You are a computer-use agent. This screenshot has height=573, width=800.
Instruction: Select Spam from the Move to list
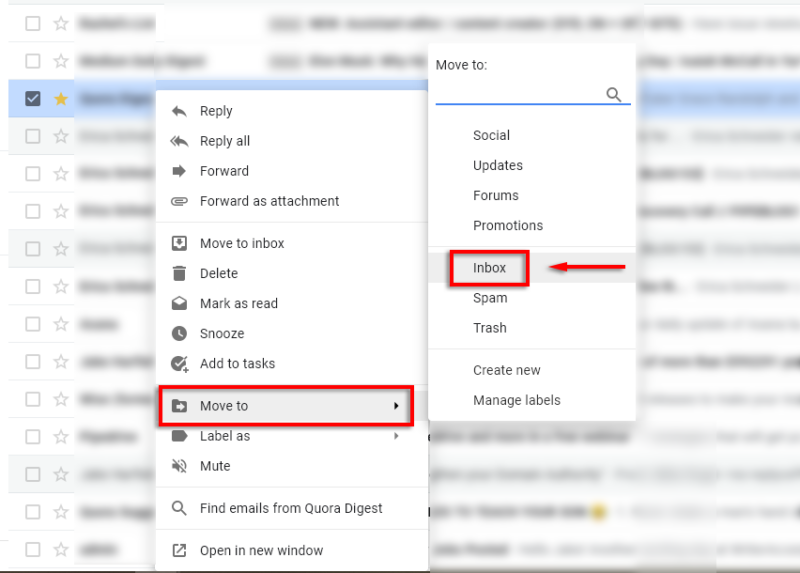[x=490, y=298]
